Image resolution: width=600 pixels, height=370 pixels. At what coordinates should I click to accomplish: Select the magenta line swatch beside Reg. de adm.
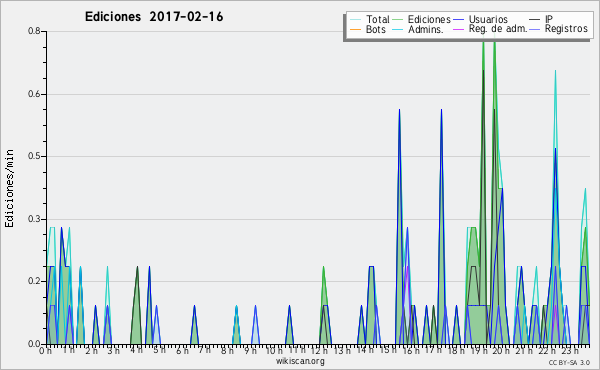click(x=459, y=29)
